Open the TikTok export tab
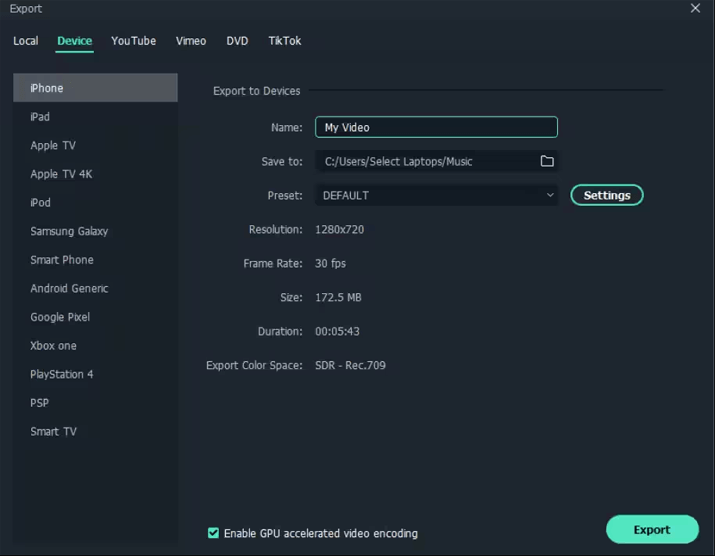 (285, 41)
